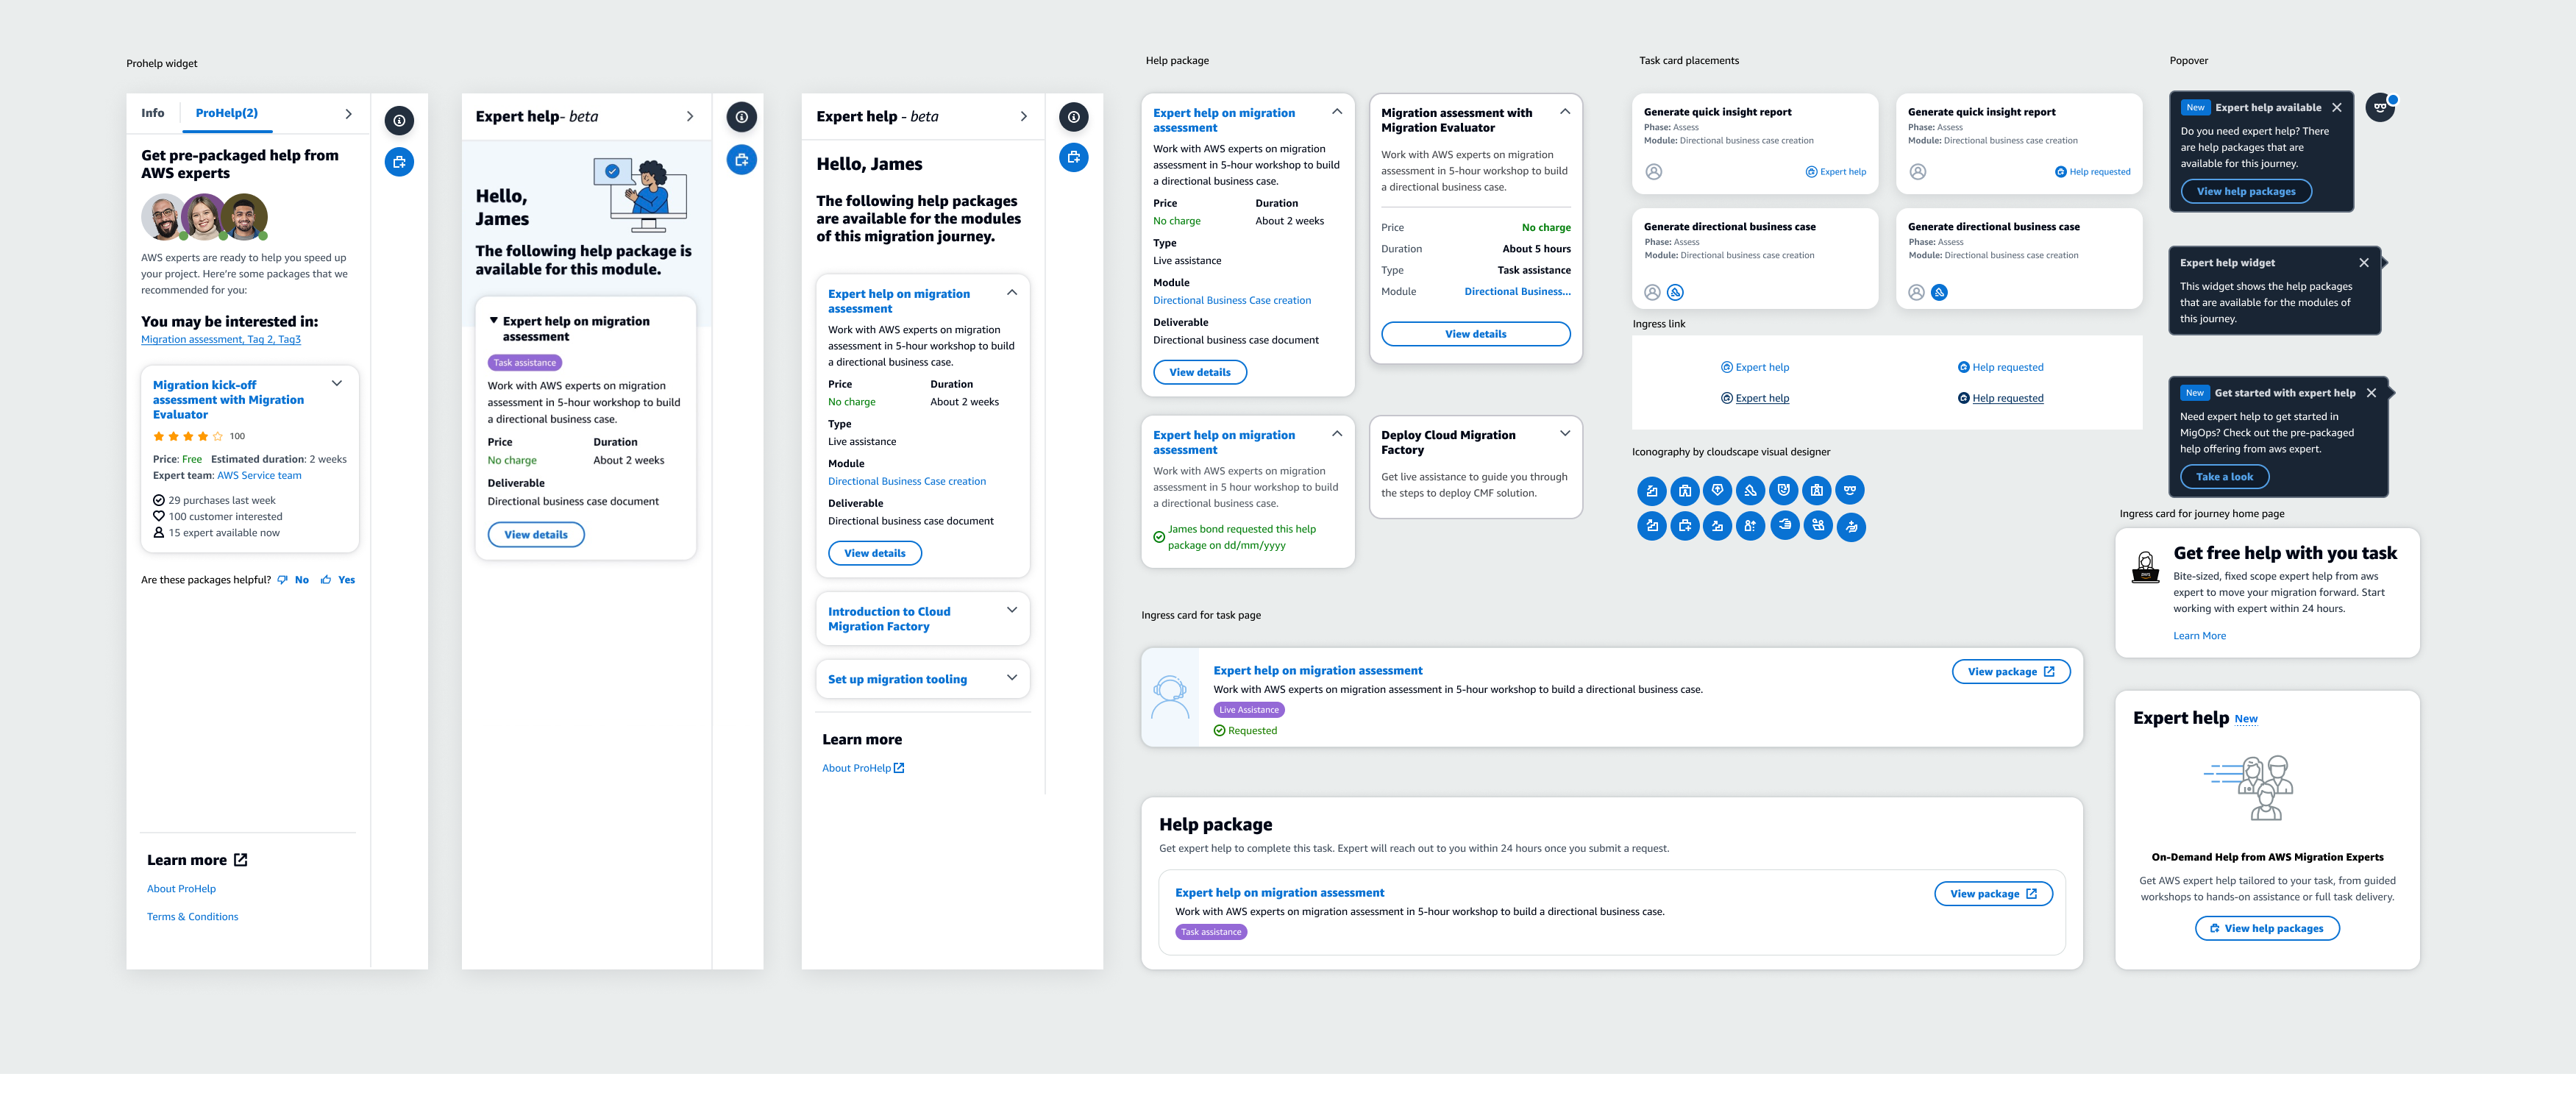This screenshot has width=2576, height=1107.
Task: Collapse the Migration kick-off assessment card
Action: tap(337, 383)
